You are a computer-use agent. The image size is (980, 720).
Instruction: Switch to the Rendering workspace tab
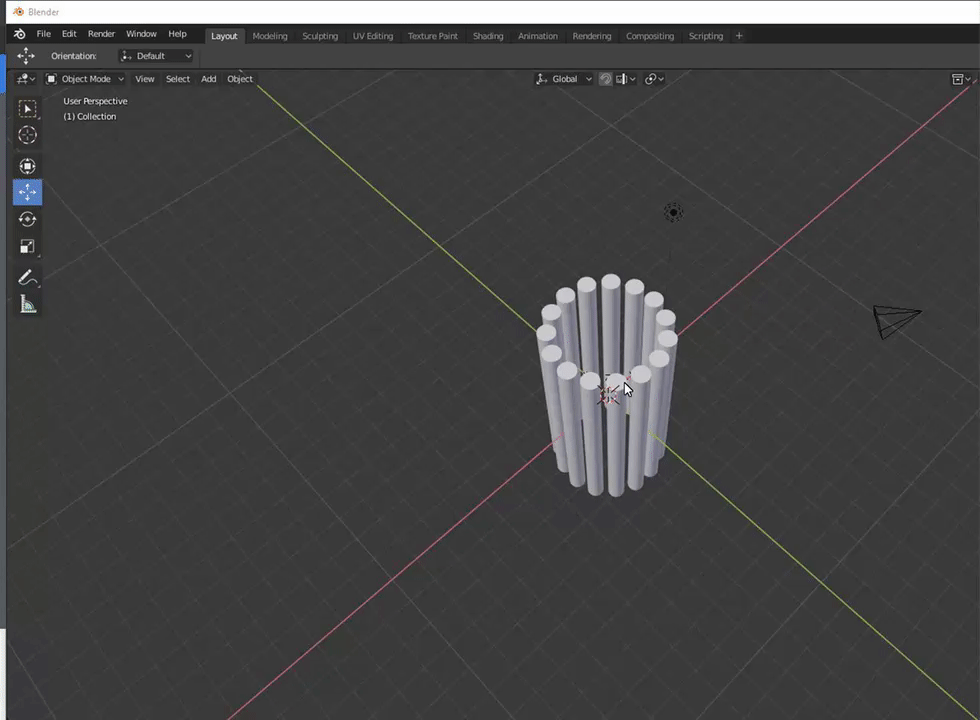click(x=592, y=36)
